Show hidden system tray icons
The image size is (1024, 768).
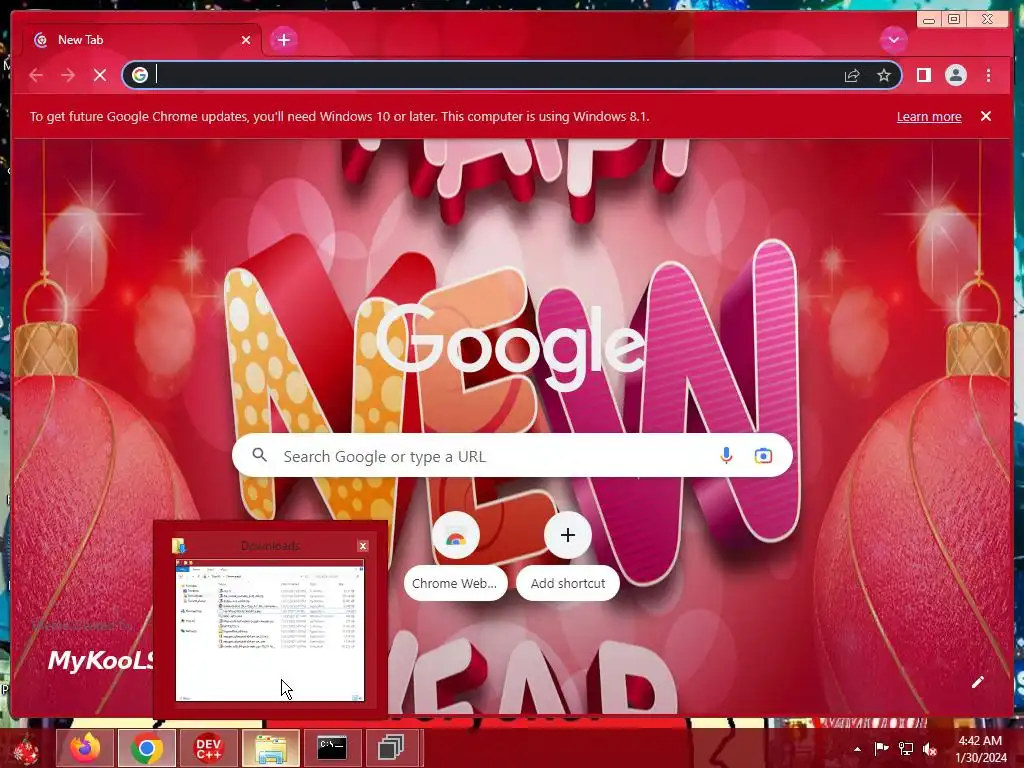[857, 749]
